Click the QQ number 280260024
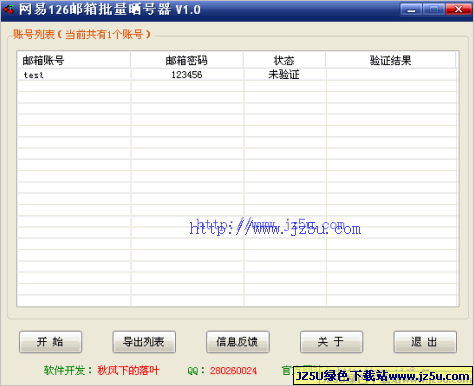Screen dimensions: 474x386 (x=233, y=371)
